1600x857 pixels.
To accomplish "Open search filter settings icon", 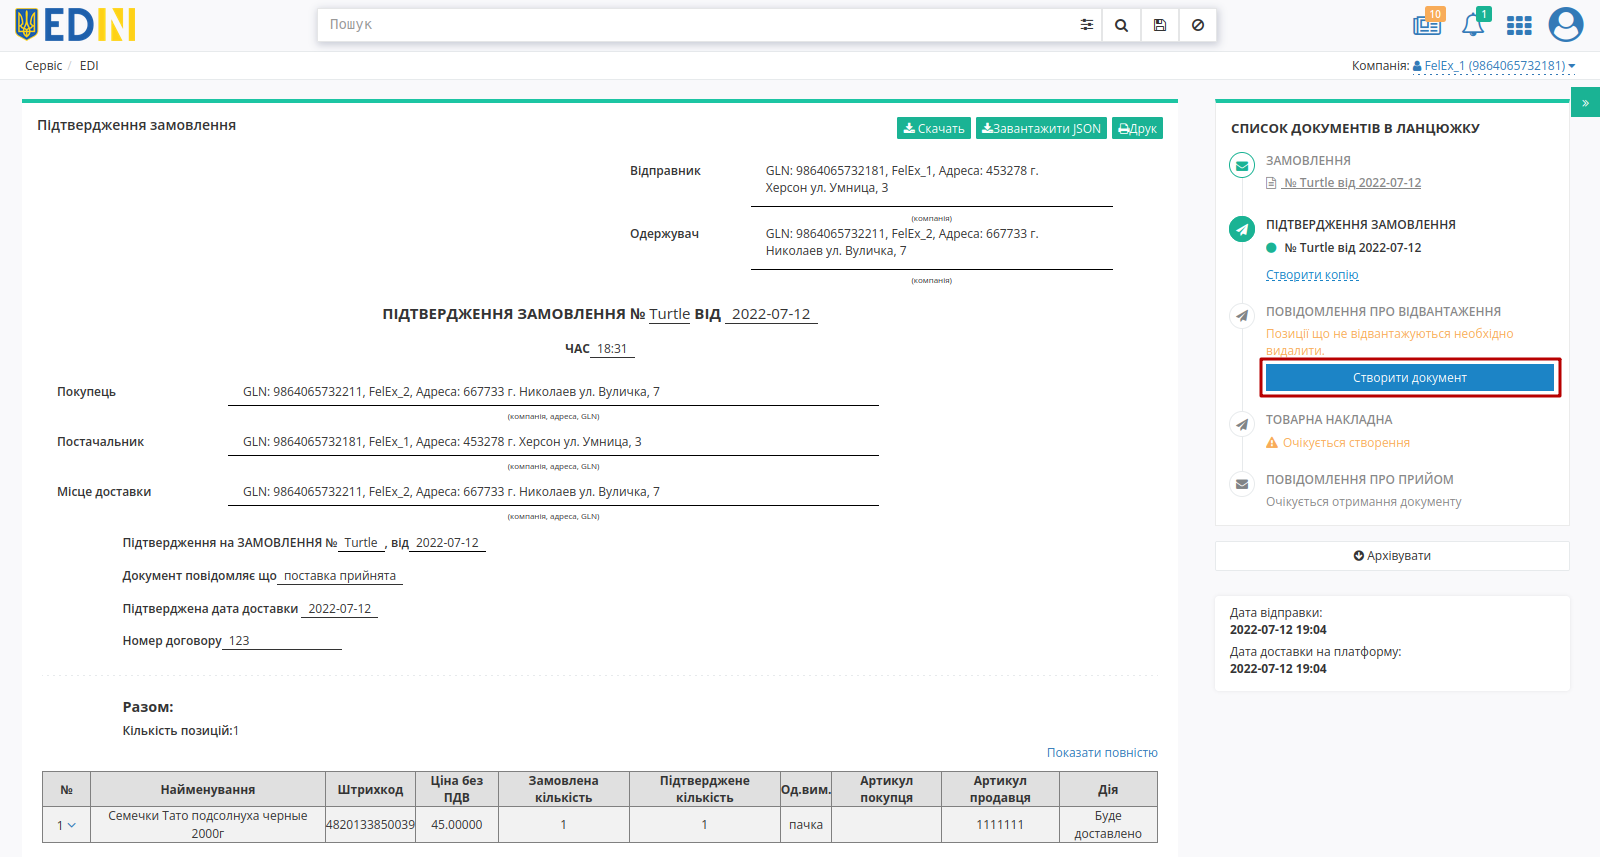I will click(x=1087, y=25).
